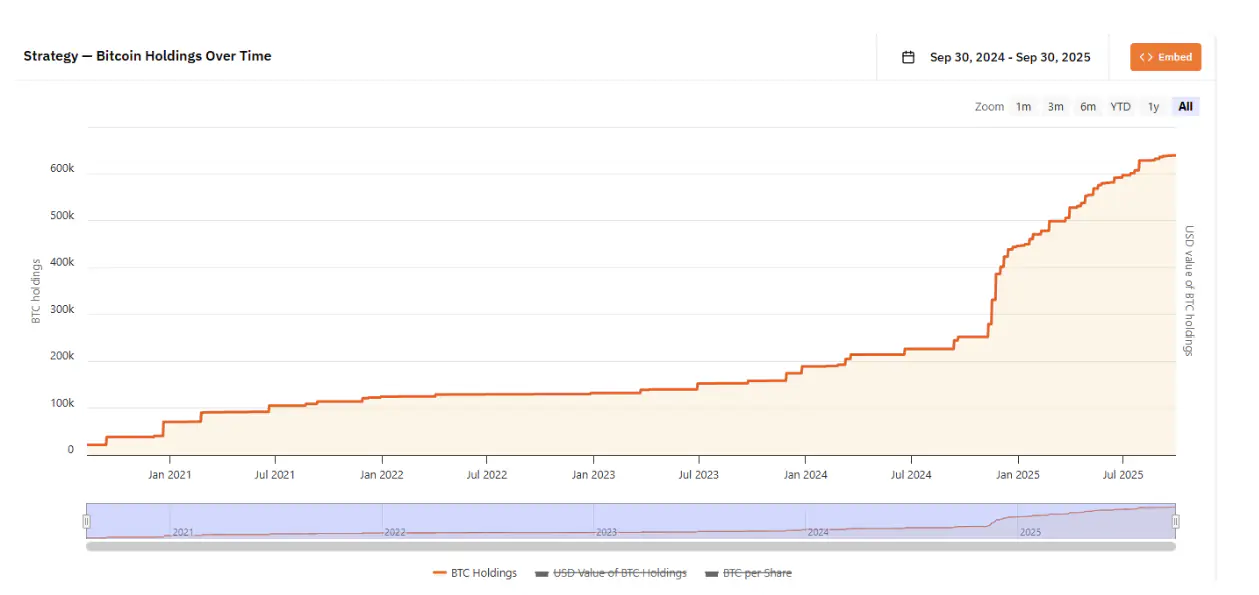Click the code brackets icon on Embed
The image size is (1259, 595).
1146,57
